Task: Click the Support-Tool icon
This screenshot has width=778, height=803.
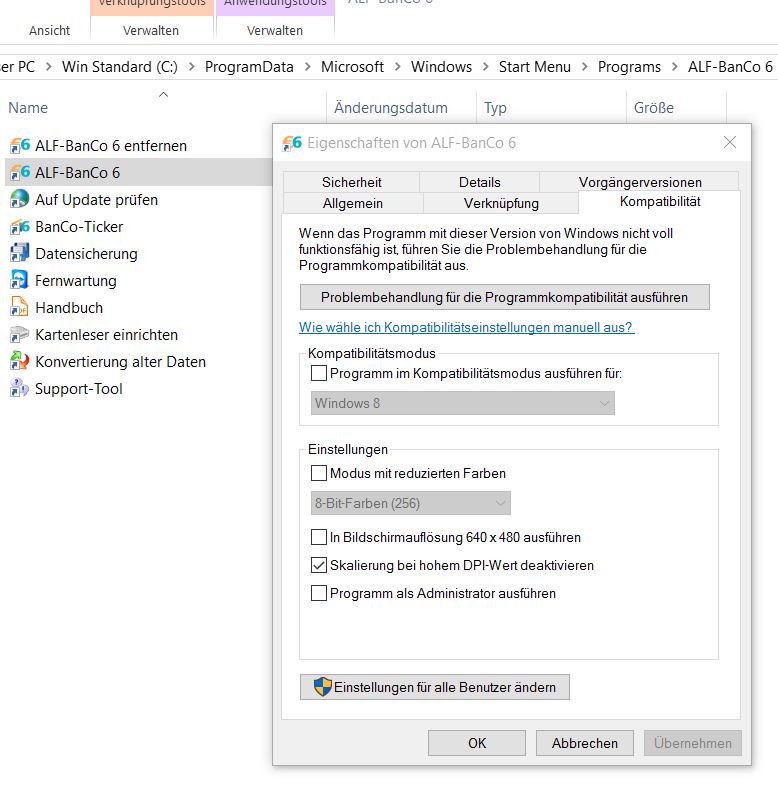Action: click(x=20, y=389)
